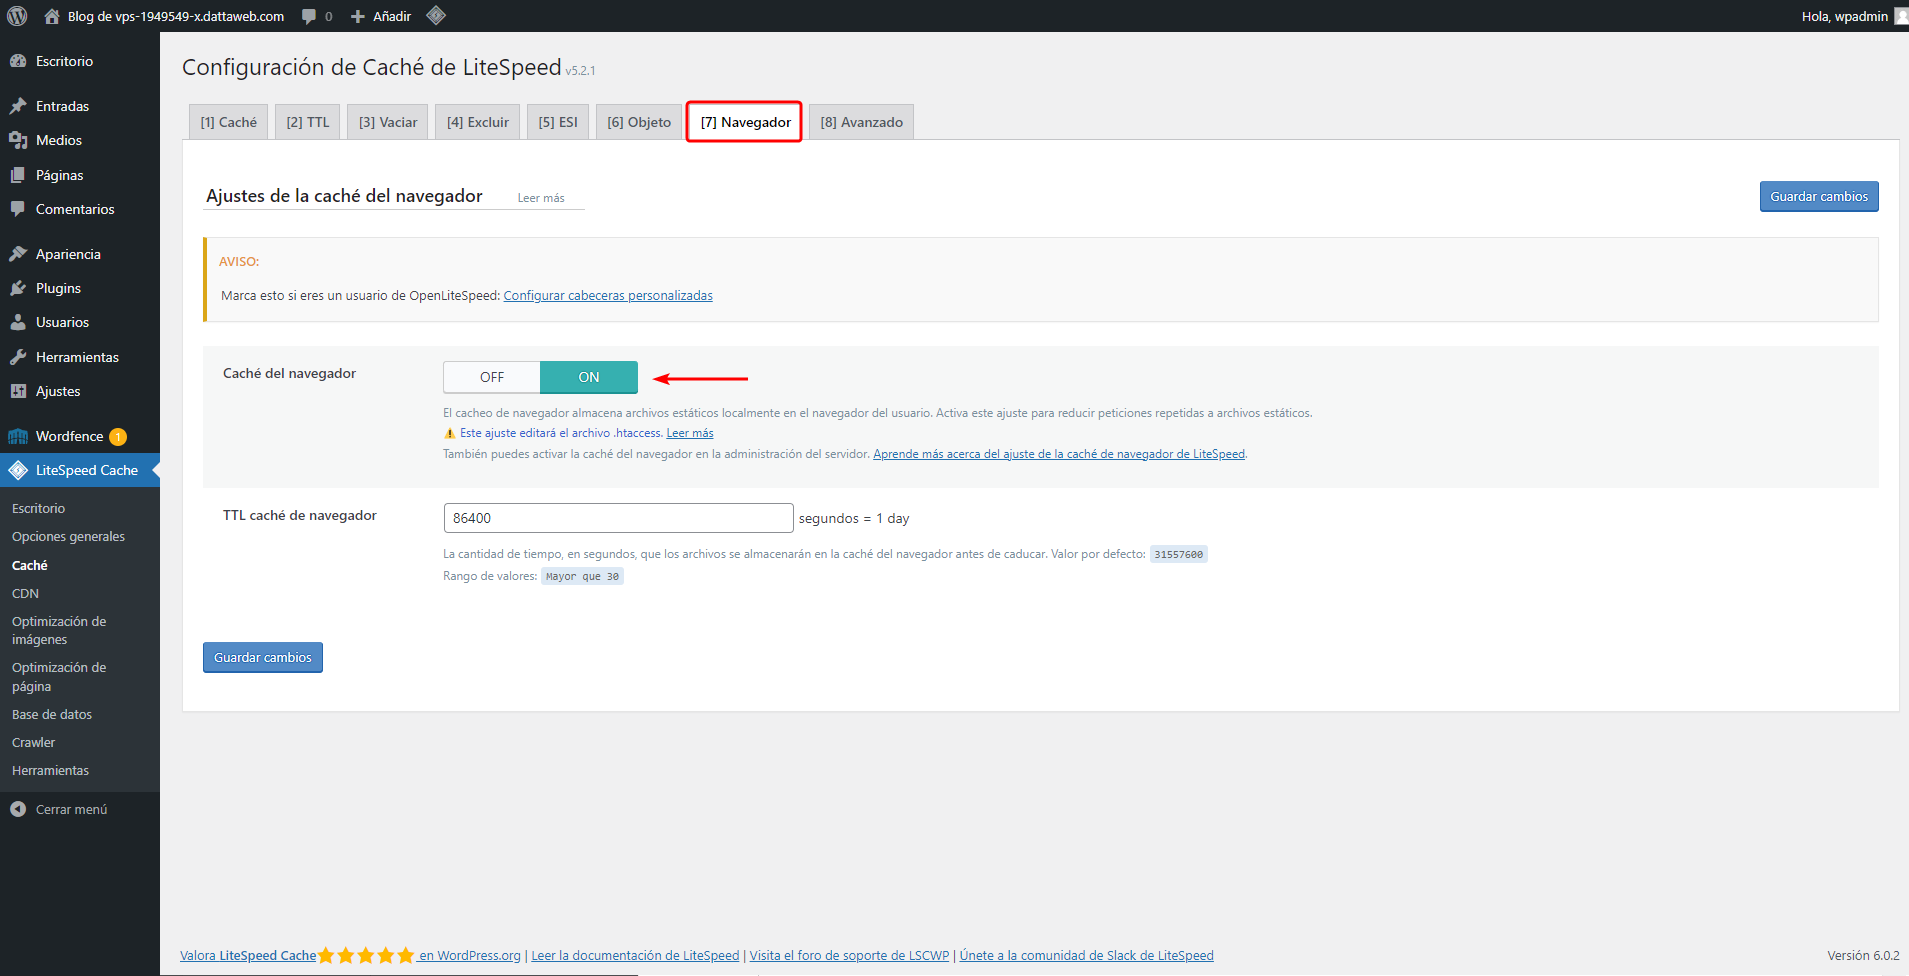Click Cerrar menú collapse arrow icon

18,809
